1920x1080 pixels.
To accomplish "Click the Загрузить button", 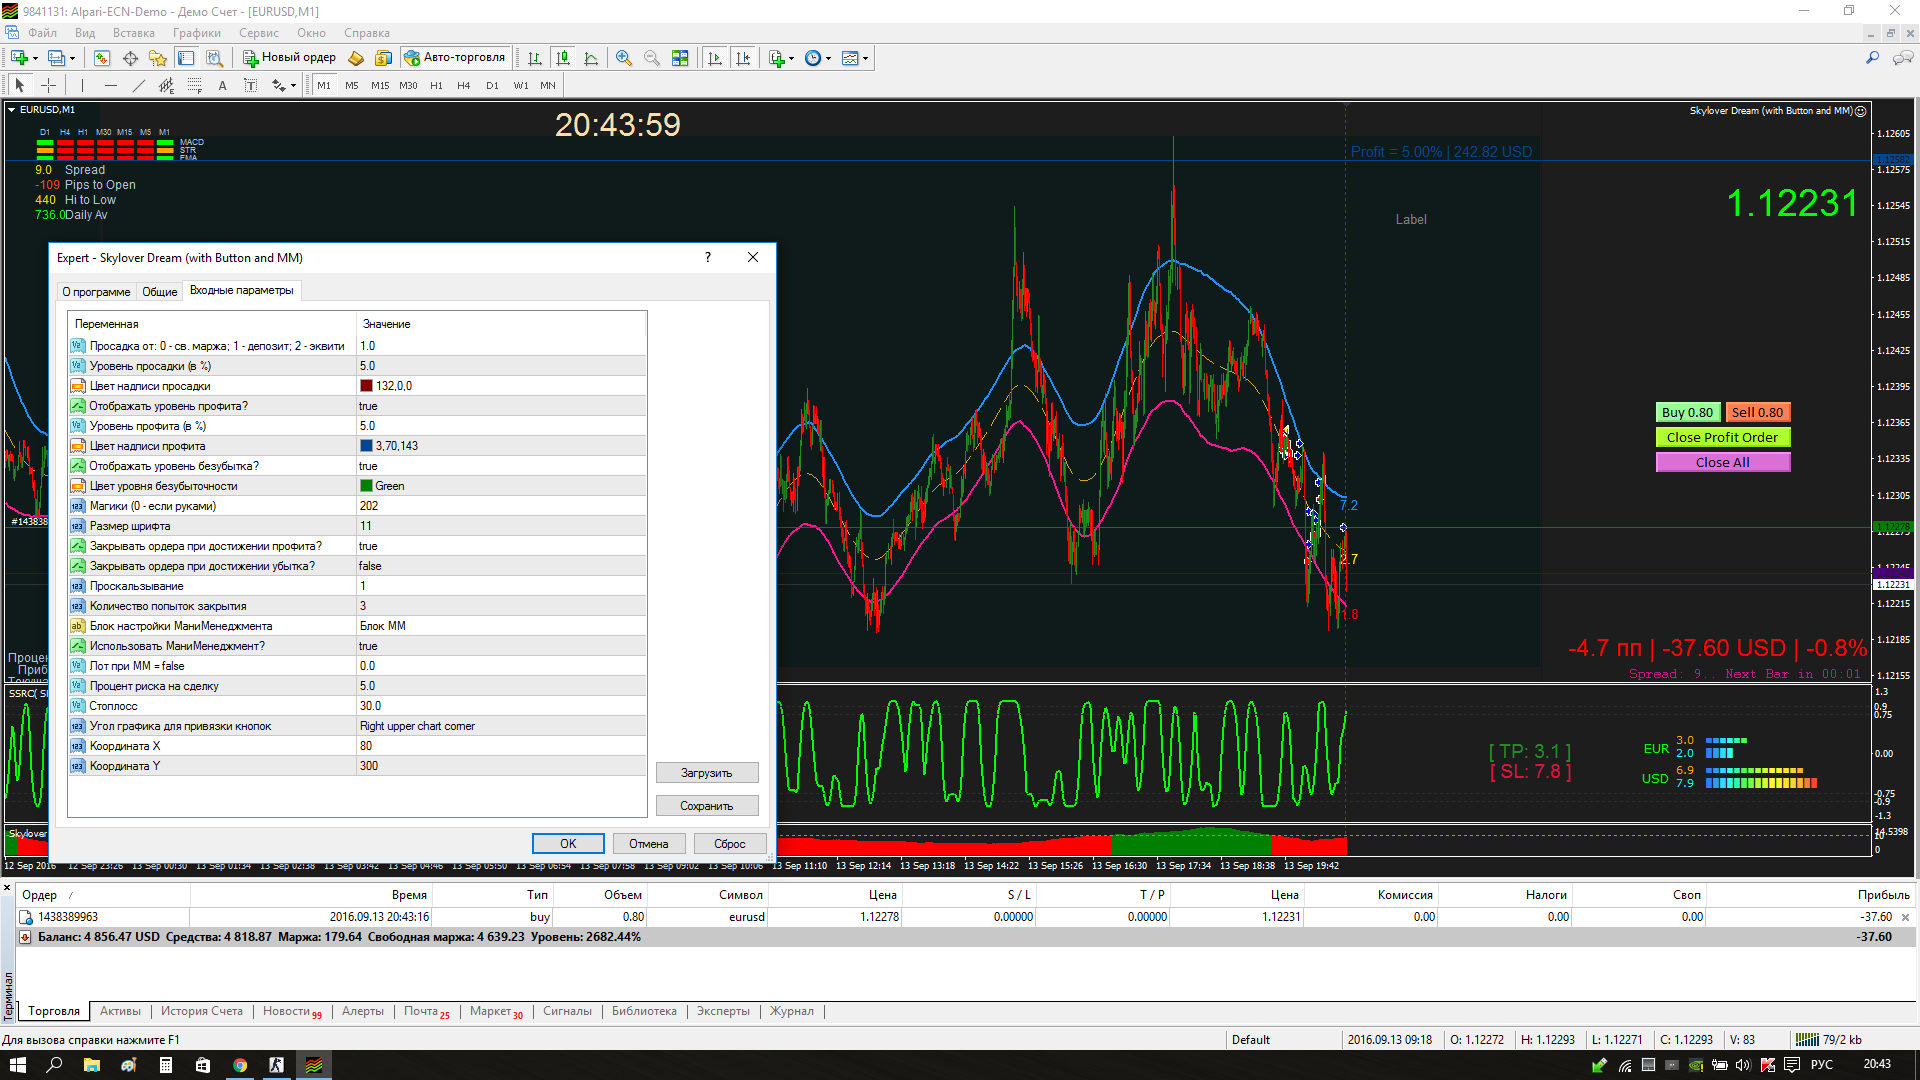I will tap(707, 773).
